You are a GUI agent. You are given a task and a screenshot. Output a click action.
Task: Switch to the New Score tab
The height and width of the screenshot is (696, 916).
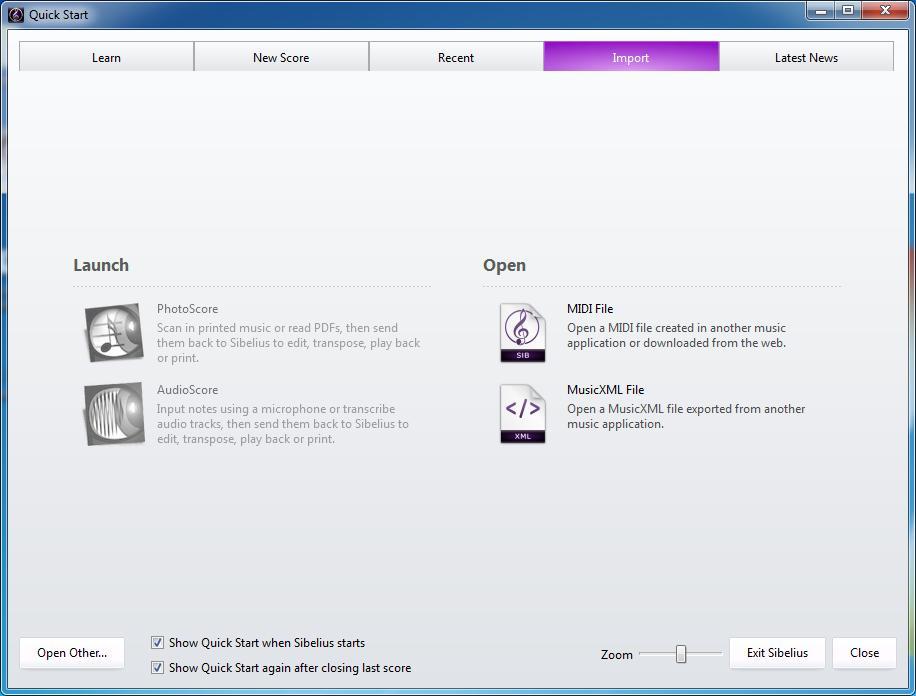281,57
